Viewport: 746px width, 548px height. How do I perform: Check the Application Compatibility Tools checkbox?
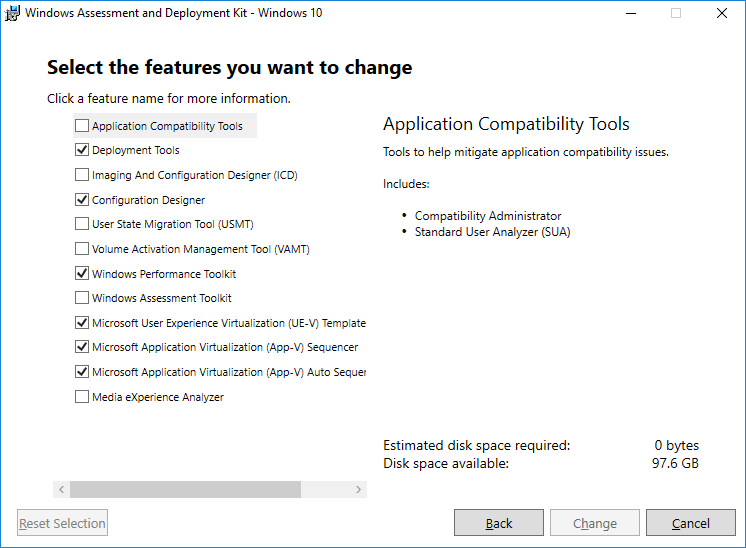82,126
